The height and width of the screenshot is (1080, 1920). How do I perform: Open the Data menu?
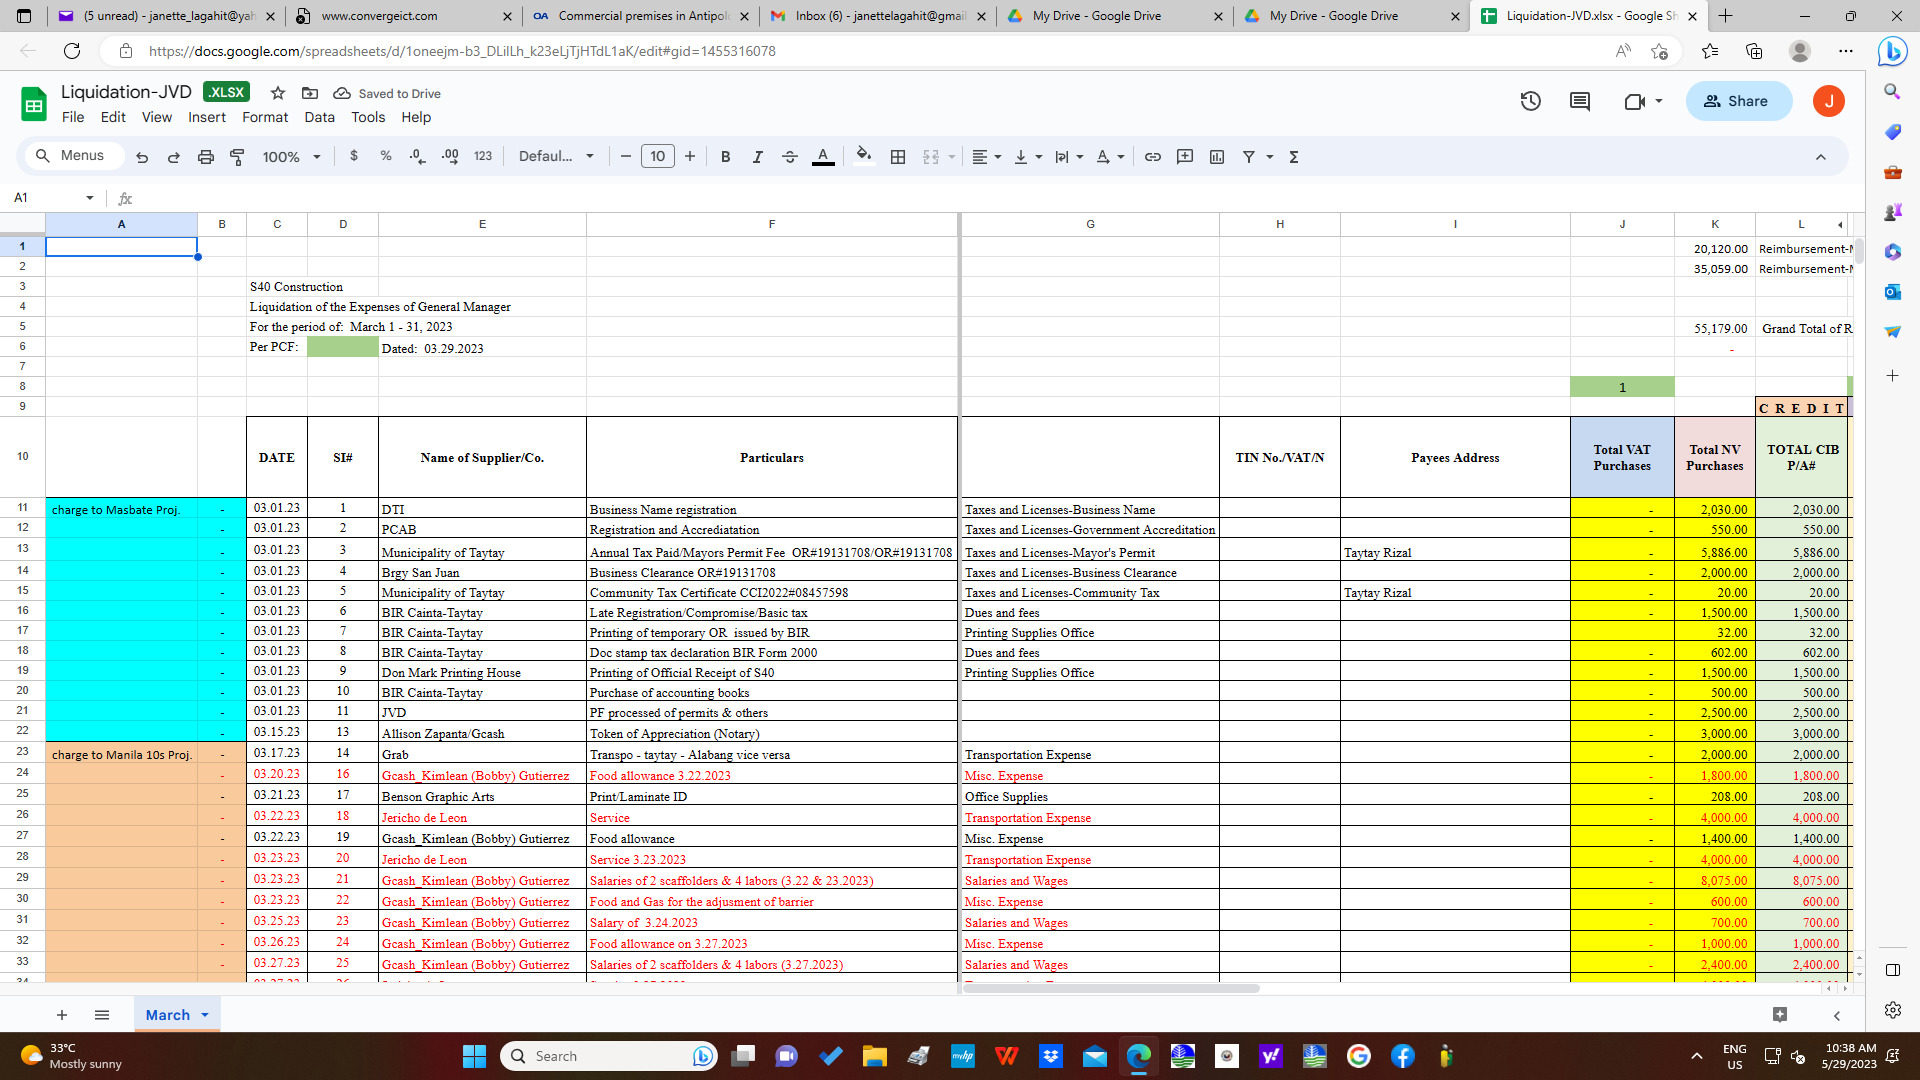point(319,117)
